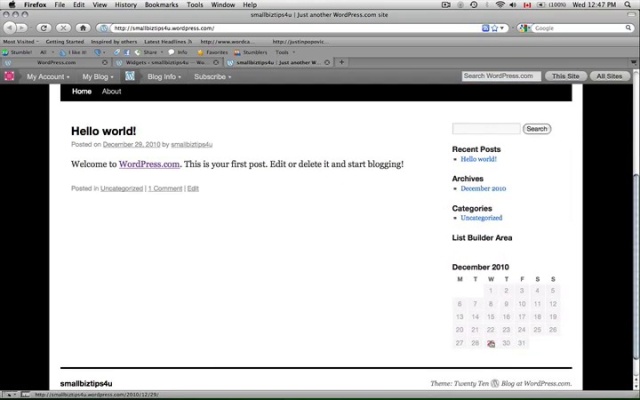List all tabs with the tab strip arrow
The width and height of the screenshot is (640, 400).
[x=633, y=62]
